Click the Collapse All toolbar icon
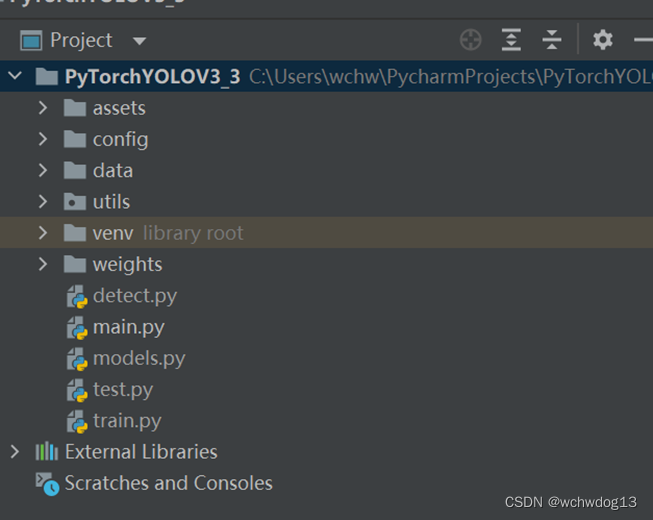The height and width of the screenshot is (520, 653). click(552, 40)
